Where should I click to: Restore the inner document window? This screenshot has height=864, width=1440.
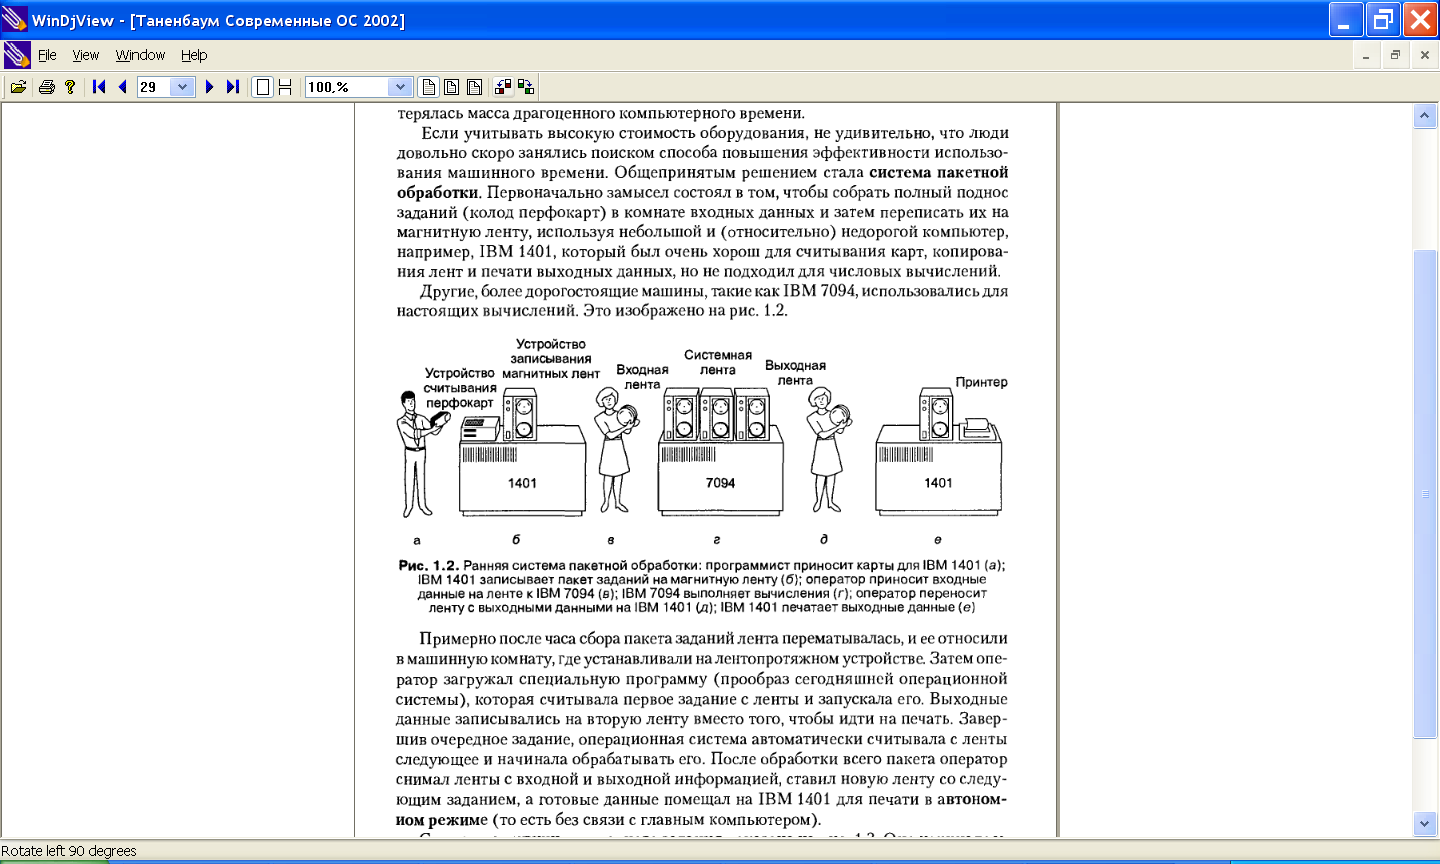[1395, 55]
